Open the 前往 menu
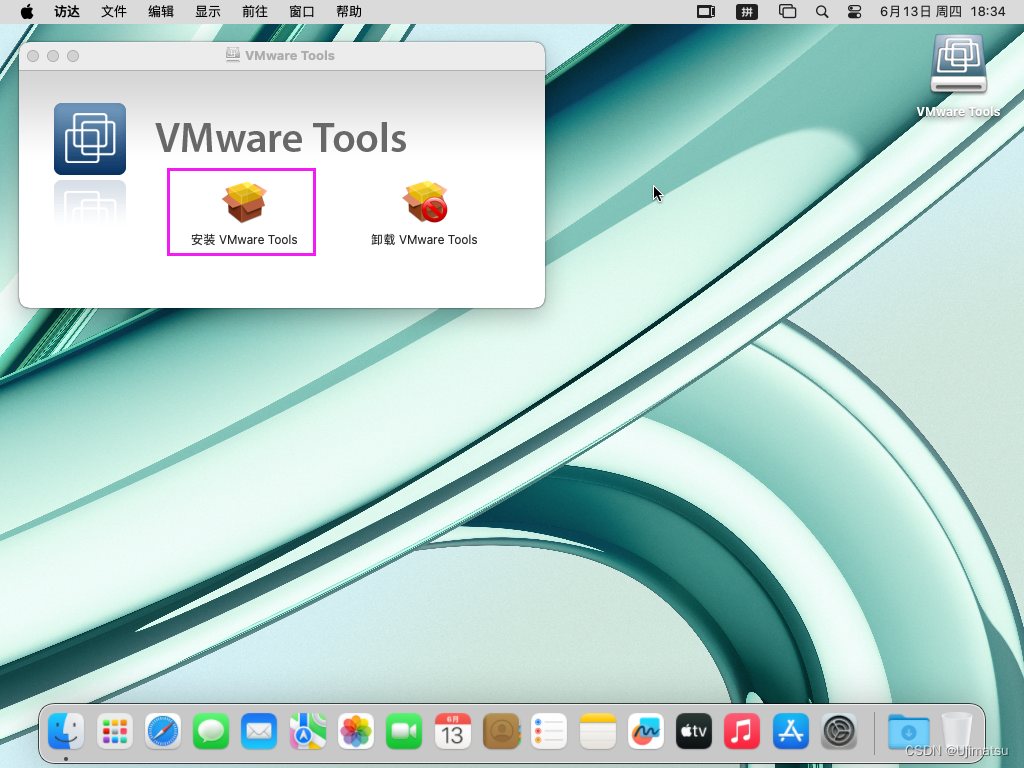The width and height of the screenshot is (1024, 768). [255, 12]
